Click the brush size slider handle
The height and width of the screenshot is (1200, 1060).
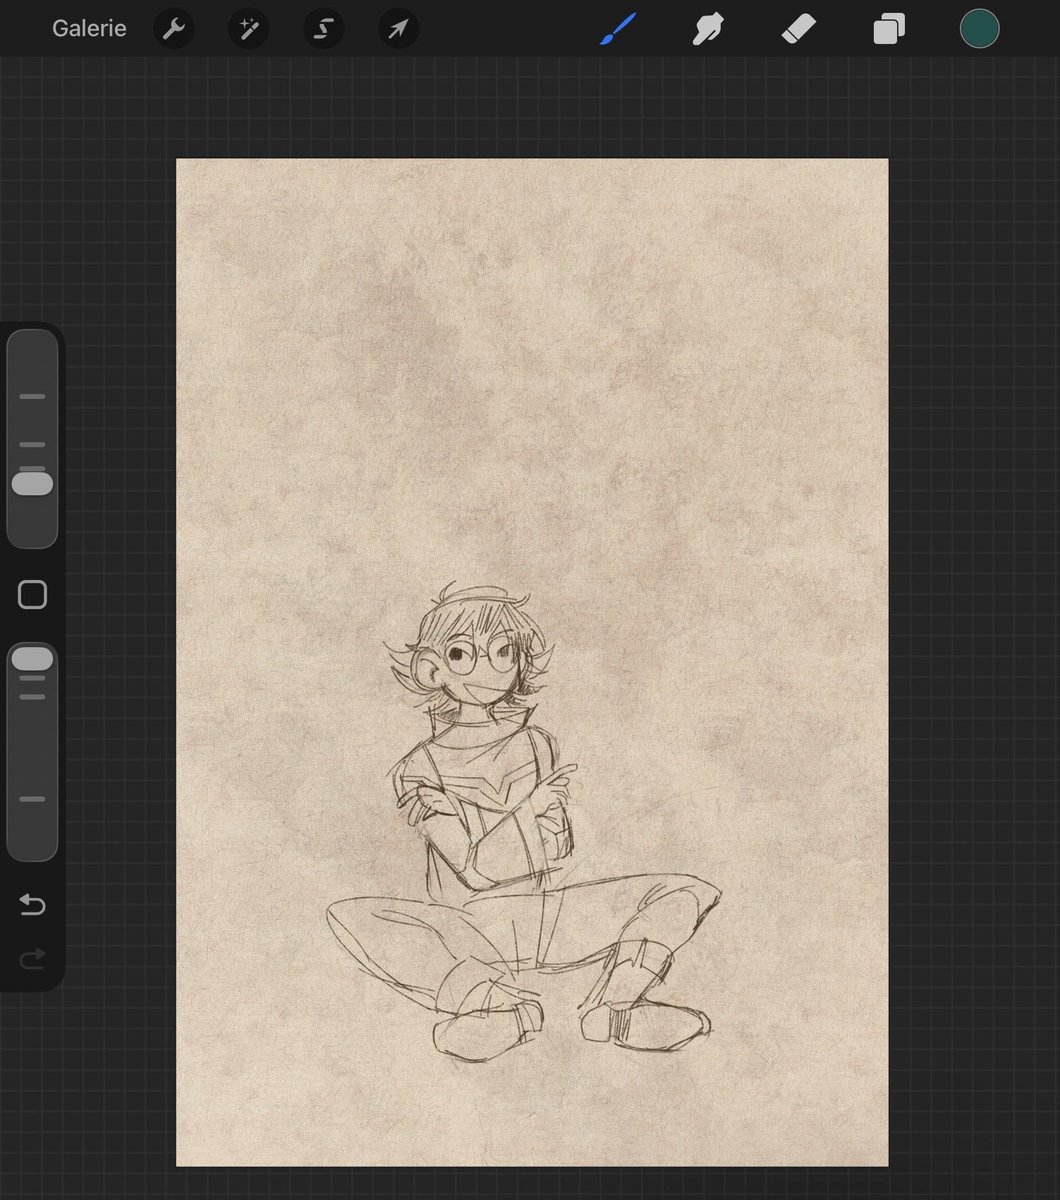[x=32, y=484]
